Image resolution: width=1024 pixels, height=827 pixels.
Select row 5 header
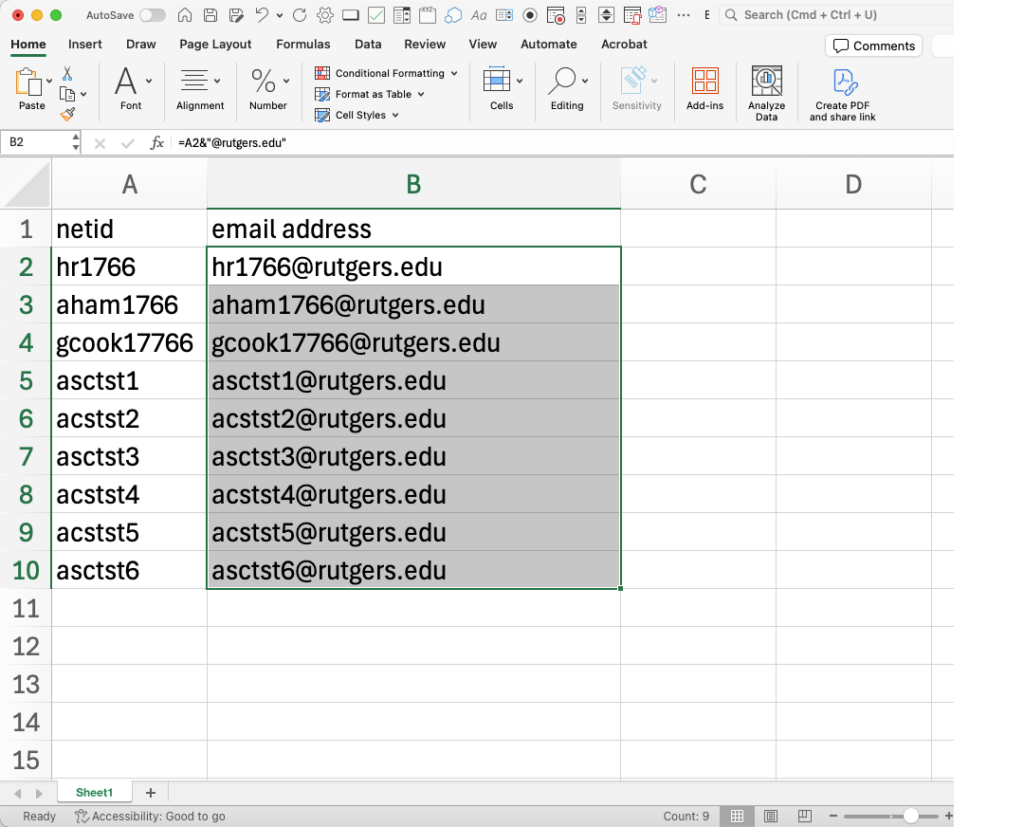(26, 380)
